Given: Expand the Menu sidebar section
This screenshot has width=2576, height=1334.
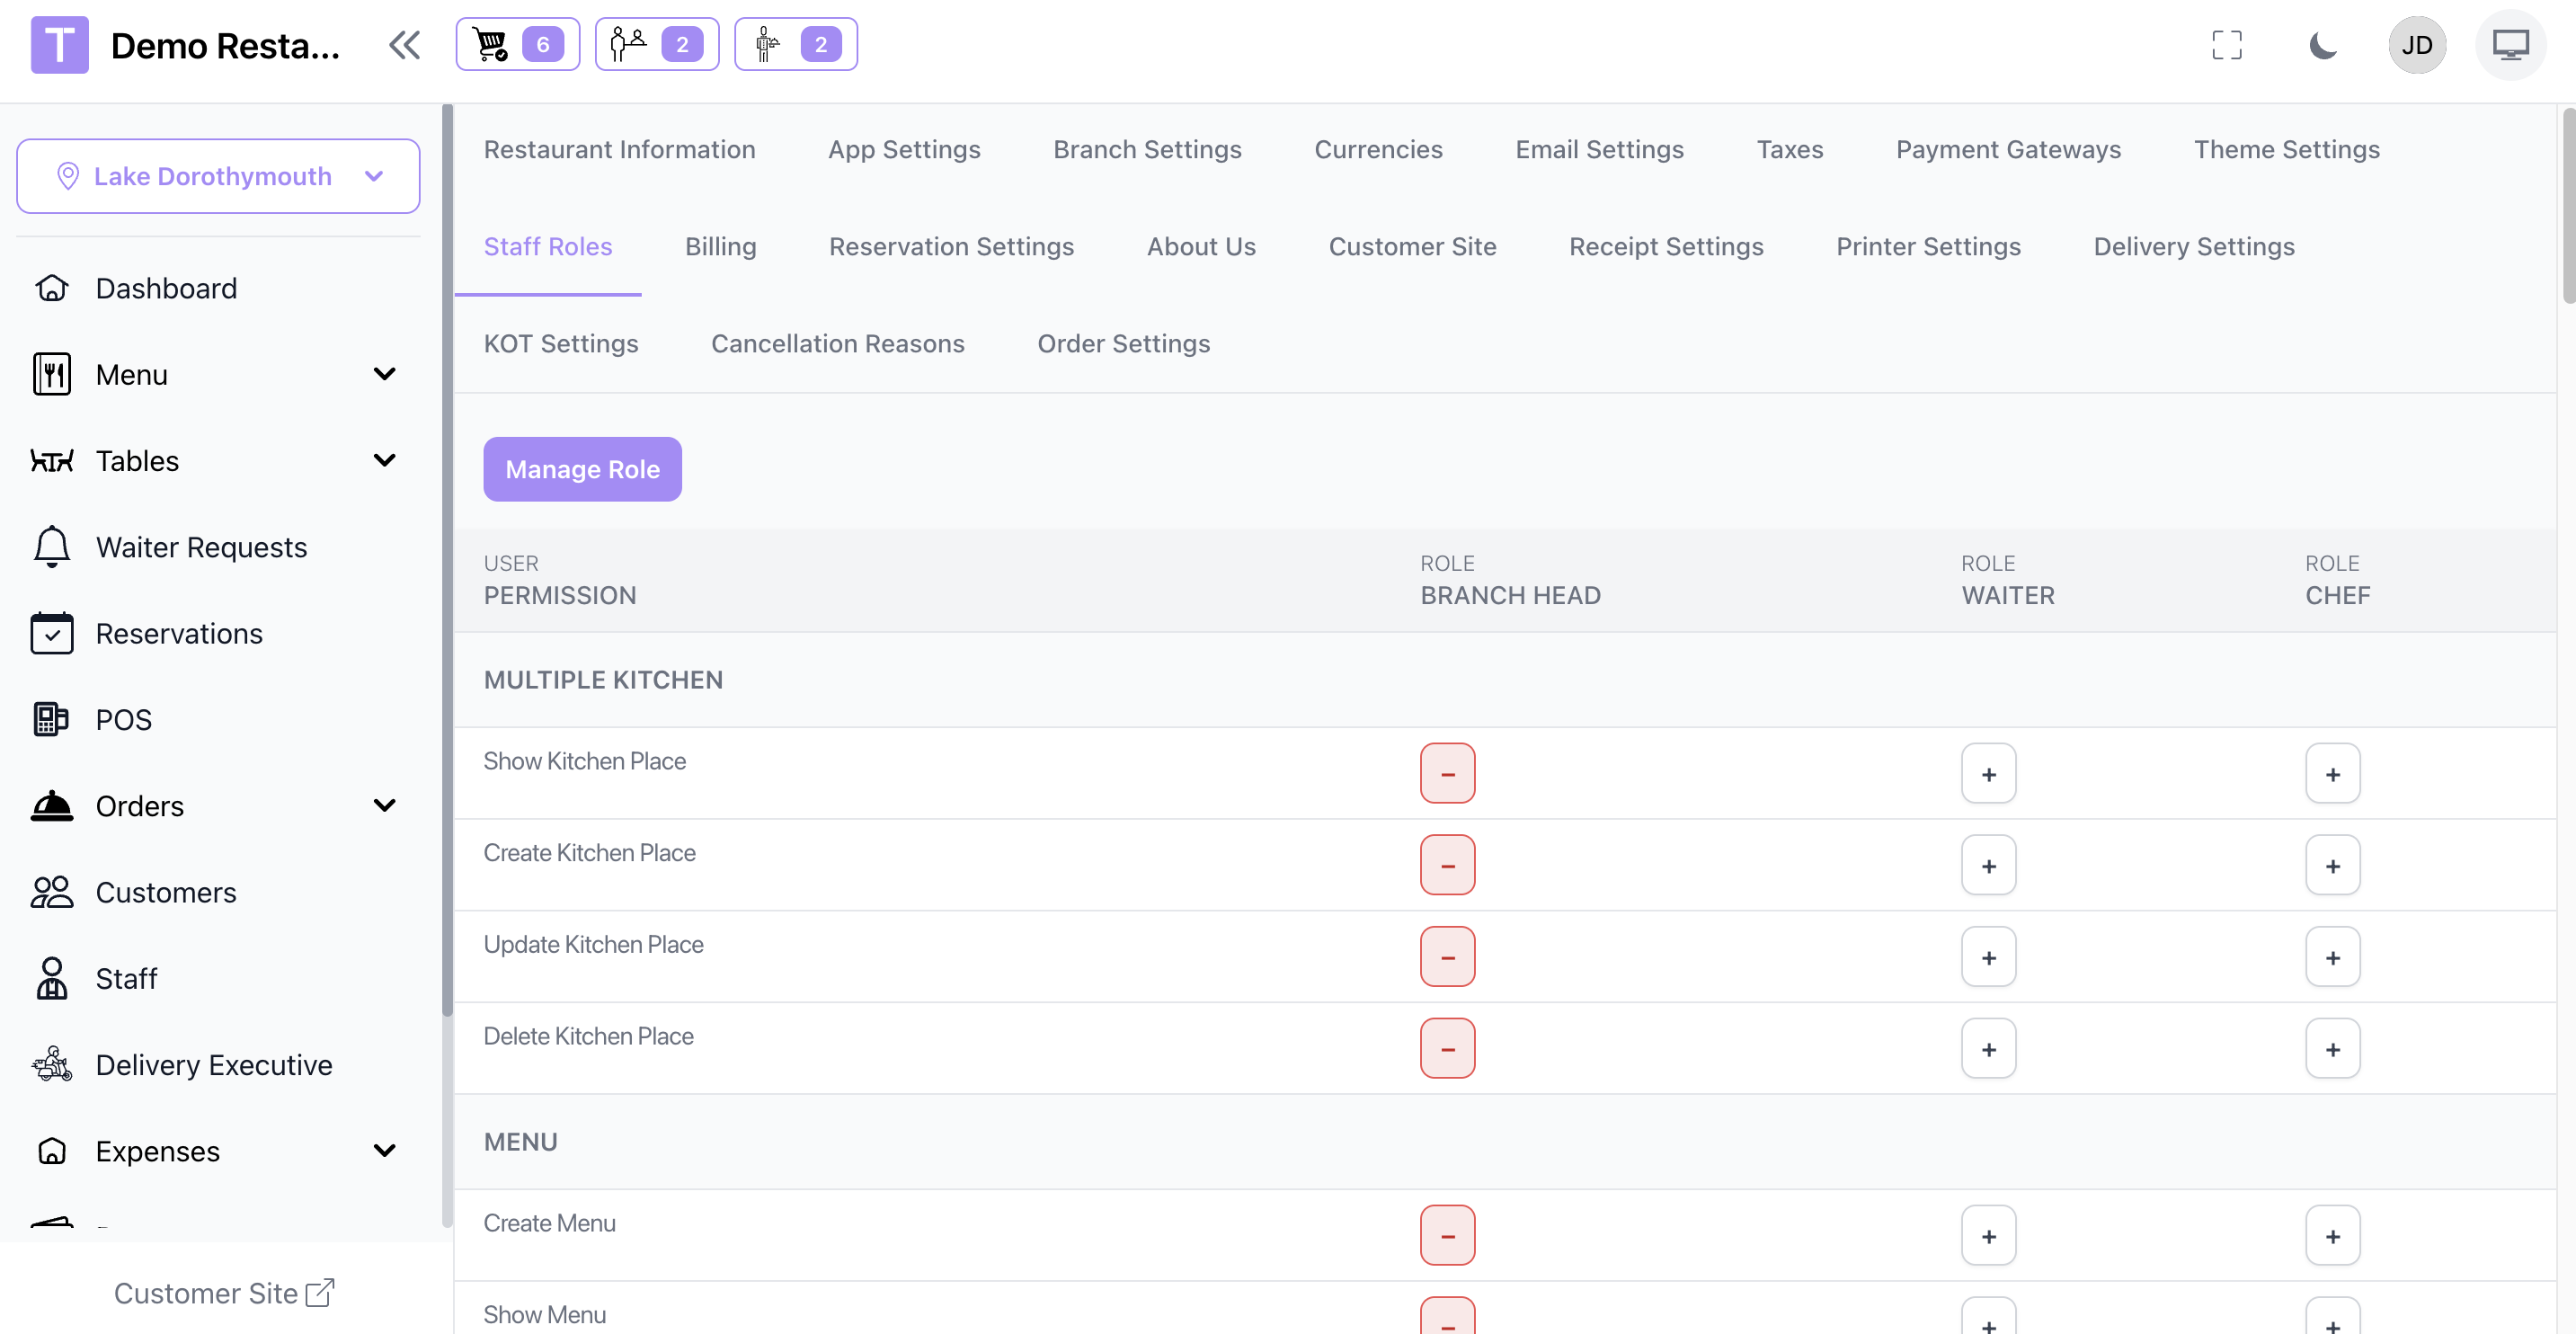Looking at the screenshot, I should pyautogui.click(x=384, y=374).
